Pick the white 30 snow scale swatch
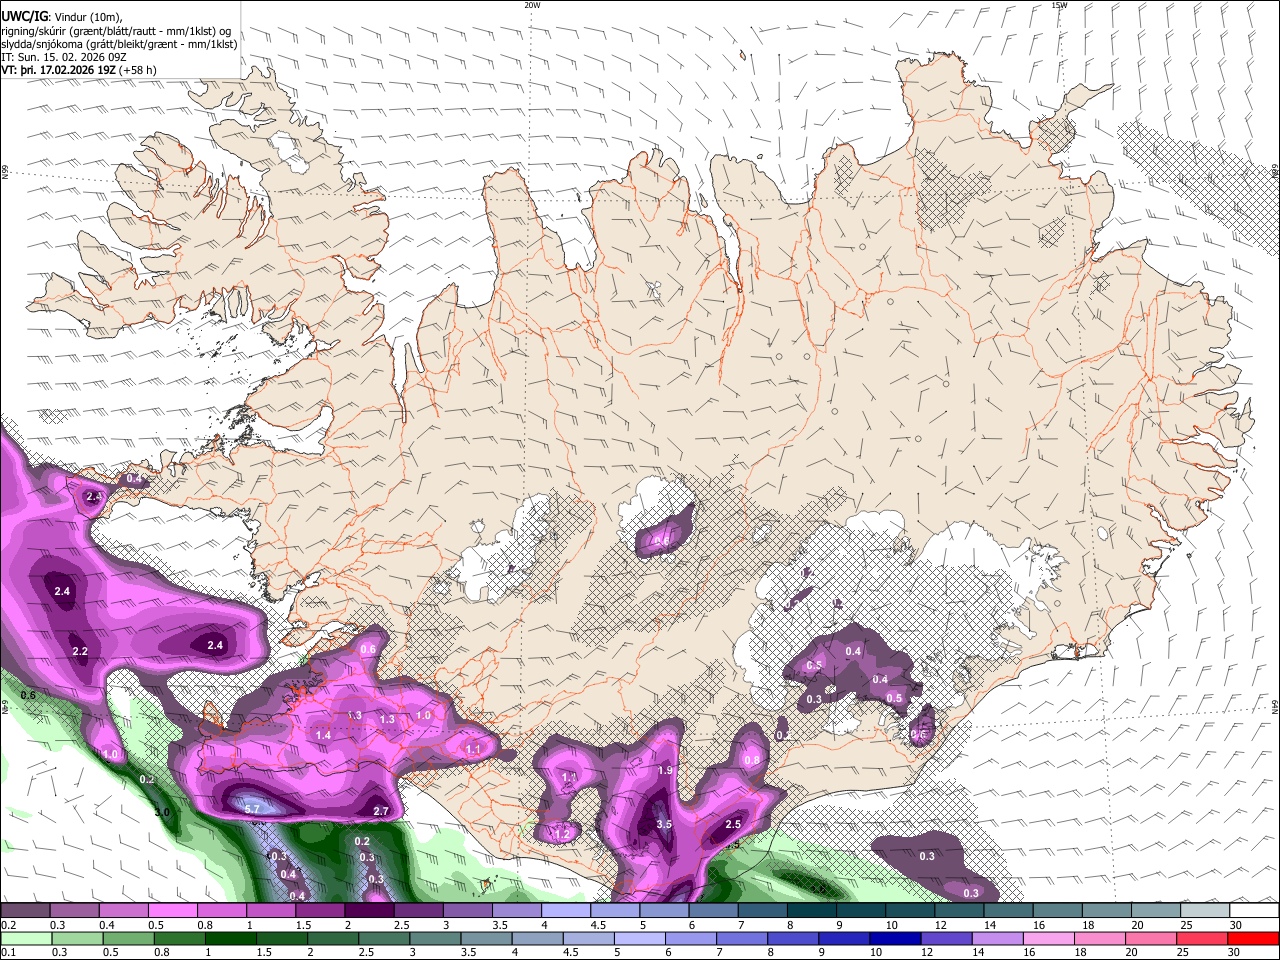This screenshot has width=1280, height=960. [1252, 911]
